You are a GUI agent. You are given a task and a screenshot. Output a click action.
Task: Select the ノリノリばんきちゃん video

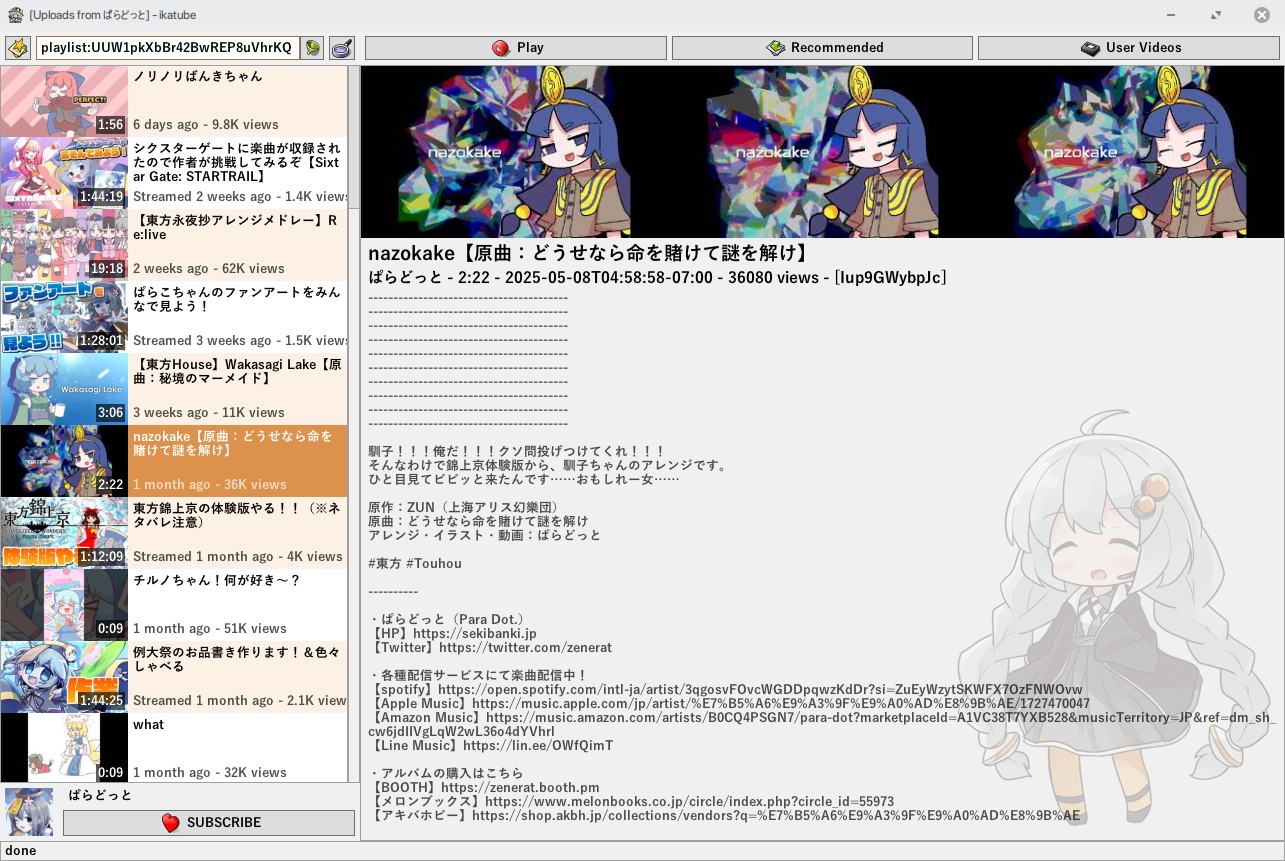174,101
